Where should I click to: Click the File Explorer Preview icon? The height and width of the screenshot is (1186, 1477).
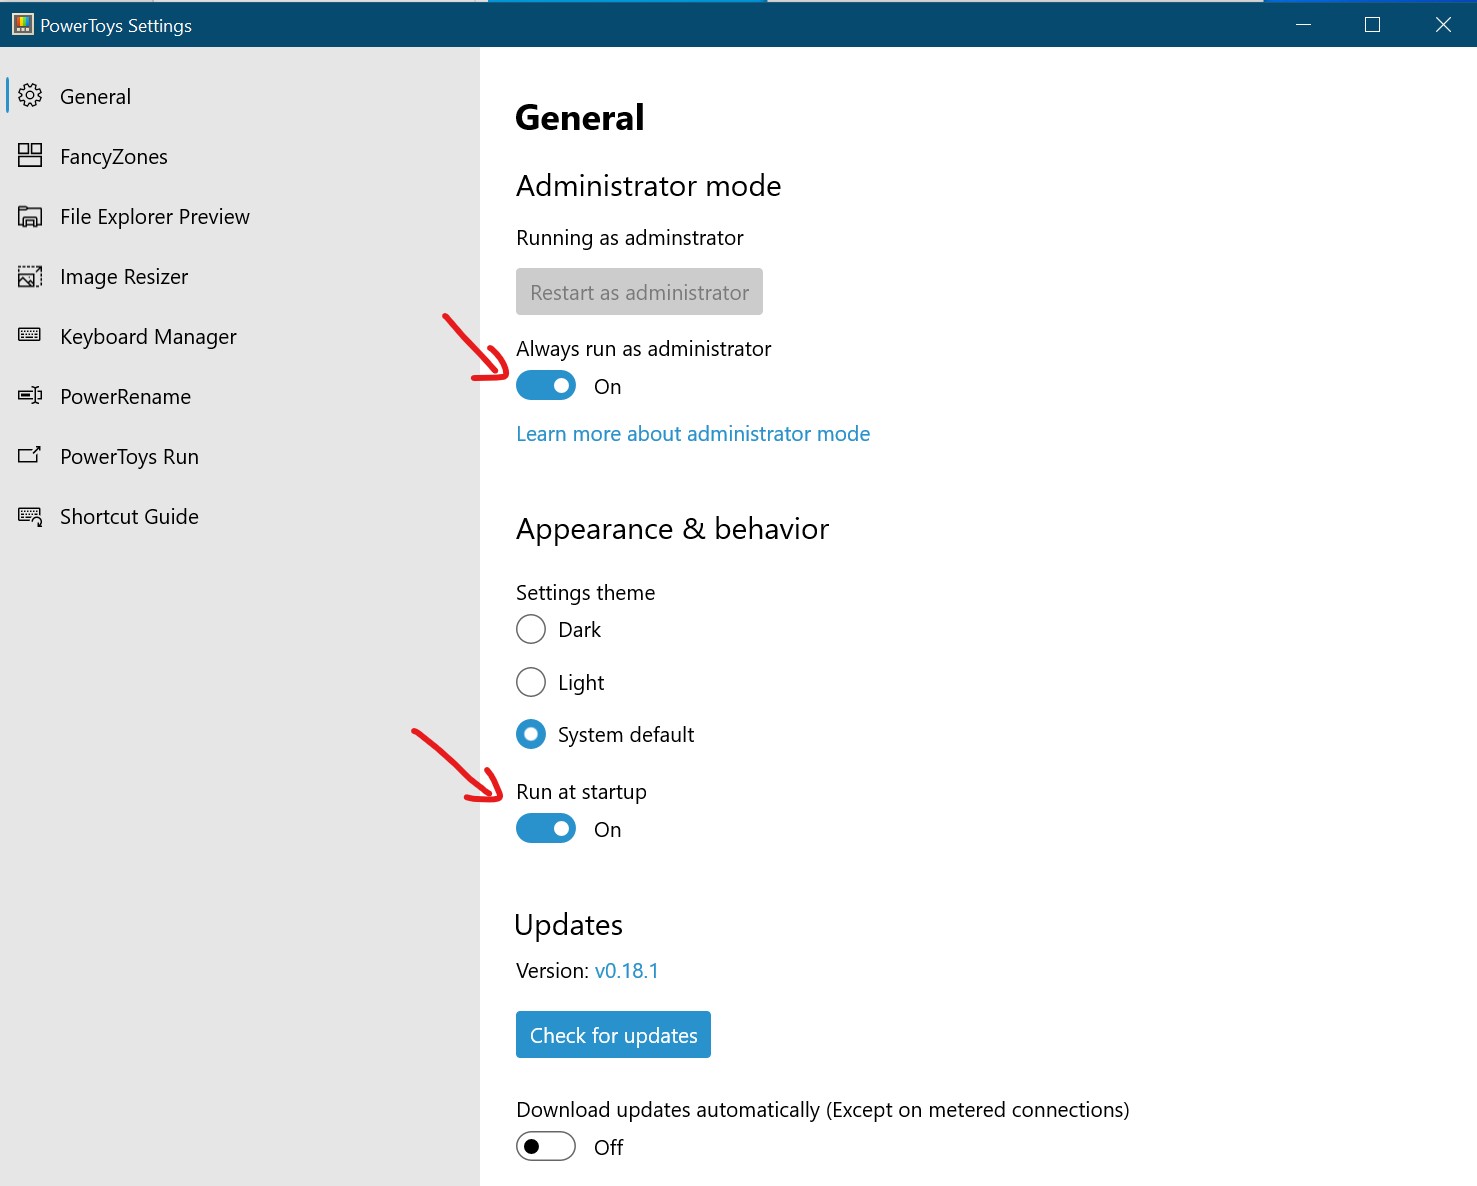(30, 217)
